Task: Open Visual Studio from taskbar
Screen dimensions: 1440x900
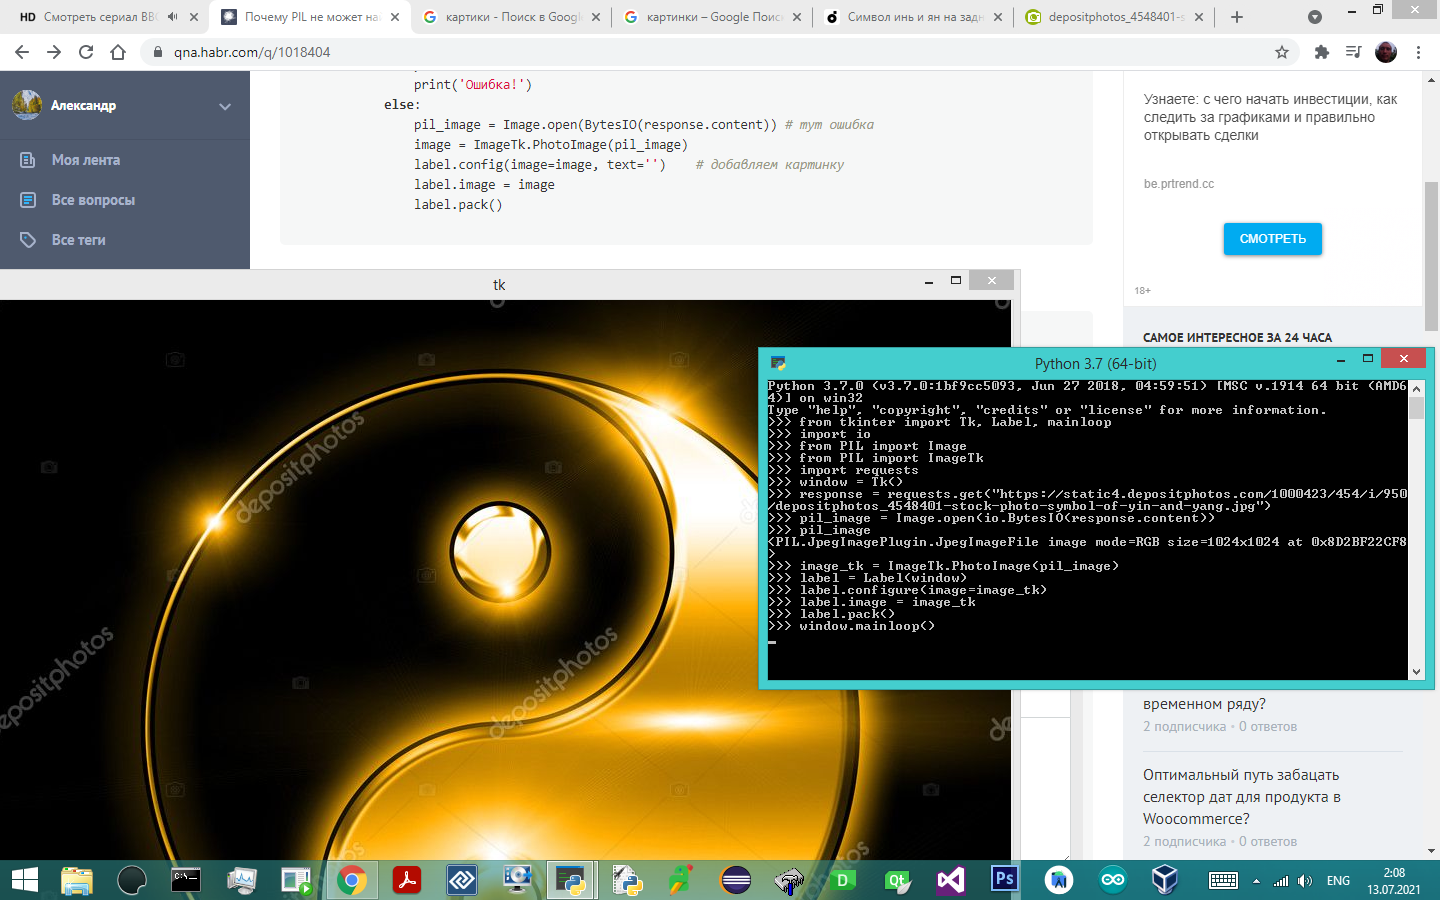Action: [950, 880]
